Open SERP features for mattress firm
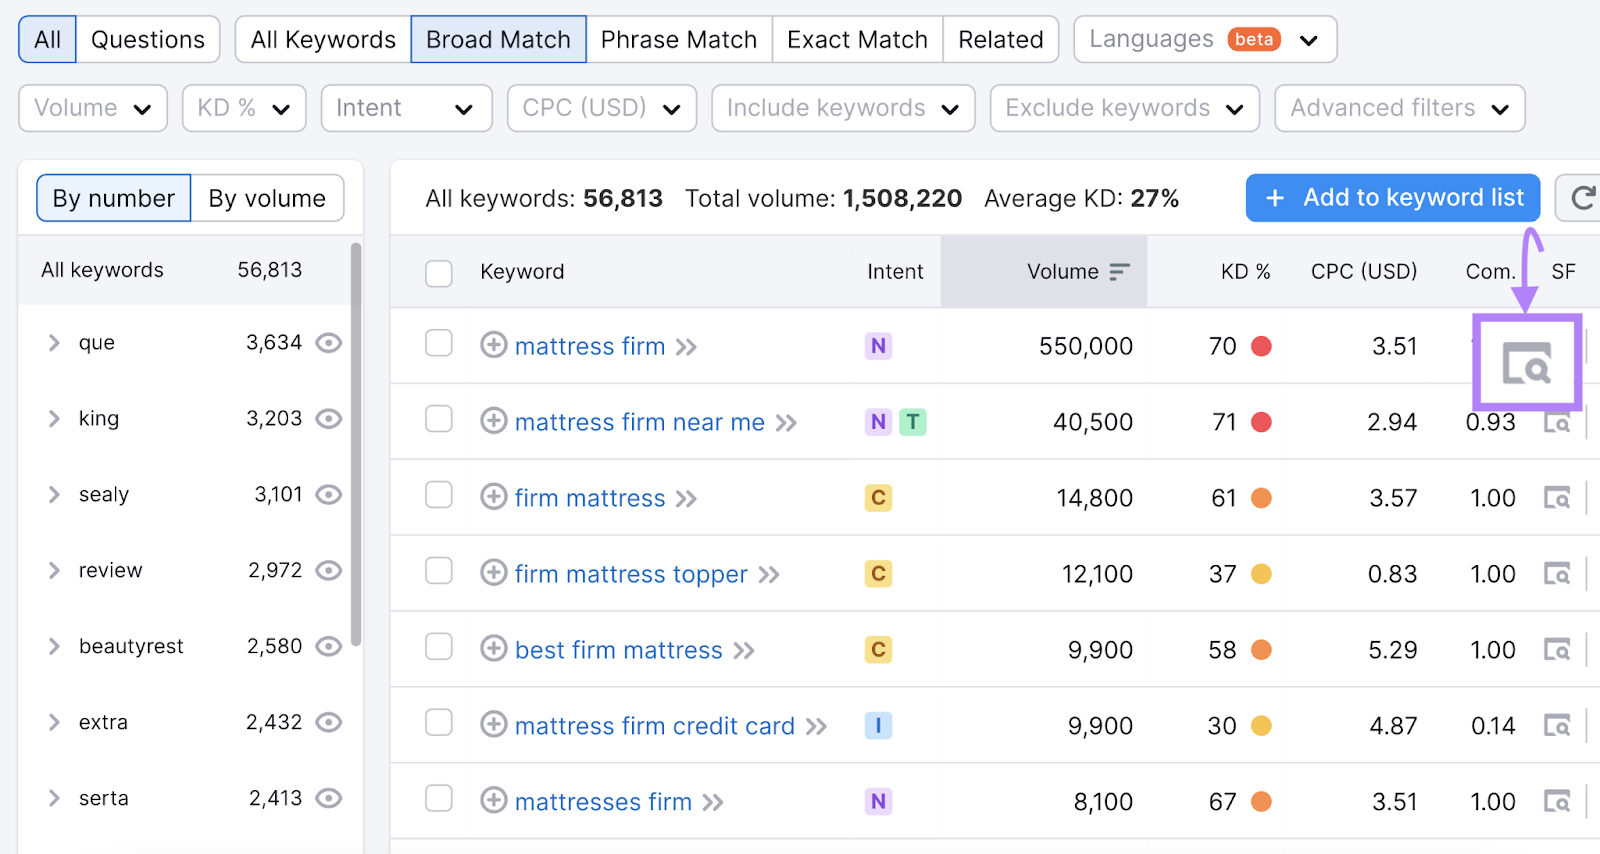Image resolution: width=1600 pixels, height=854 pixels. 1526,363
